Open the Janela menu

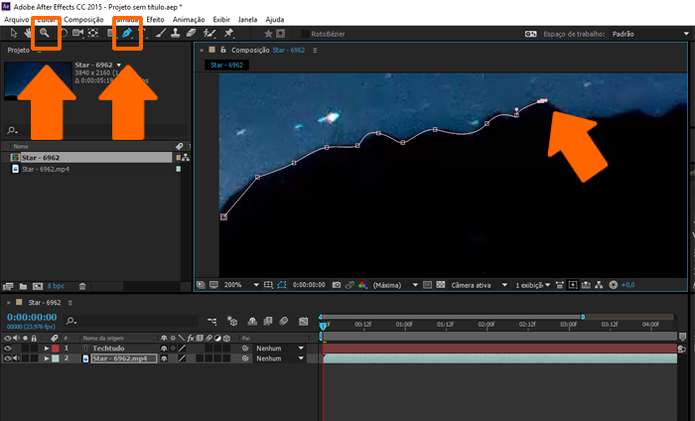[247, 19]
